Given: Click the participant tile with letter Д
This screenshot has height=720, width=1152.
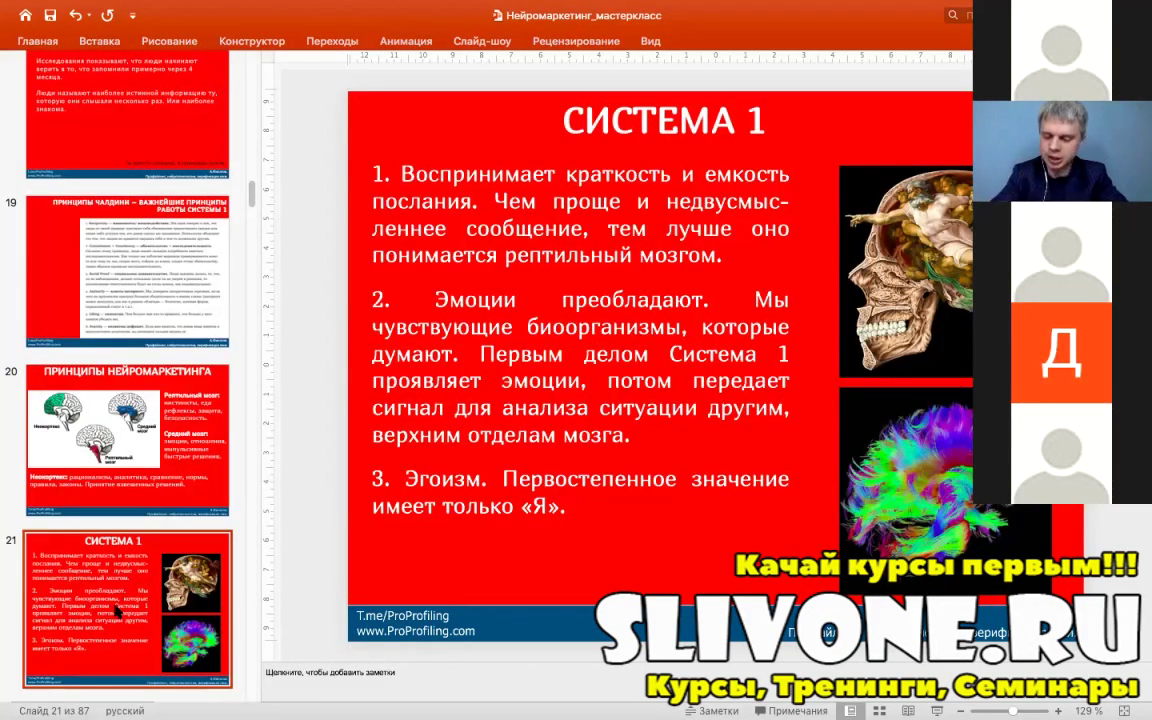Looking at the screenshot, I should pyautogui.click(x=1062, y=353).
